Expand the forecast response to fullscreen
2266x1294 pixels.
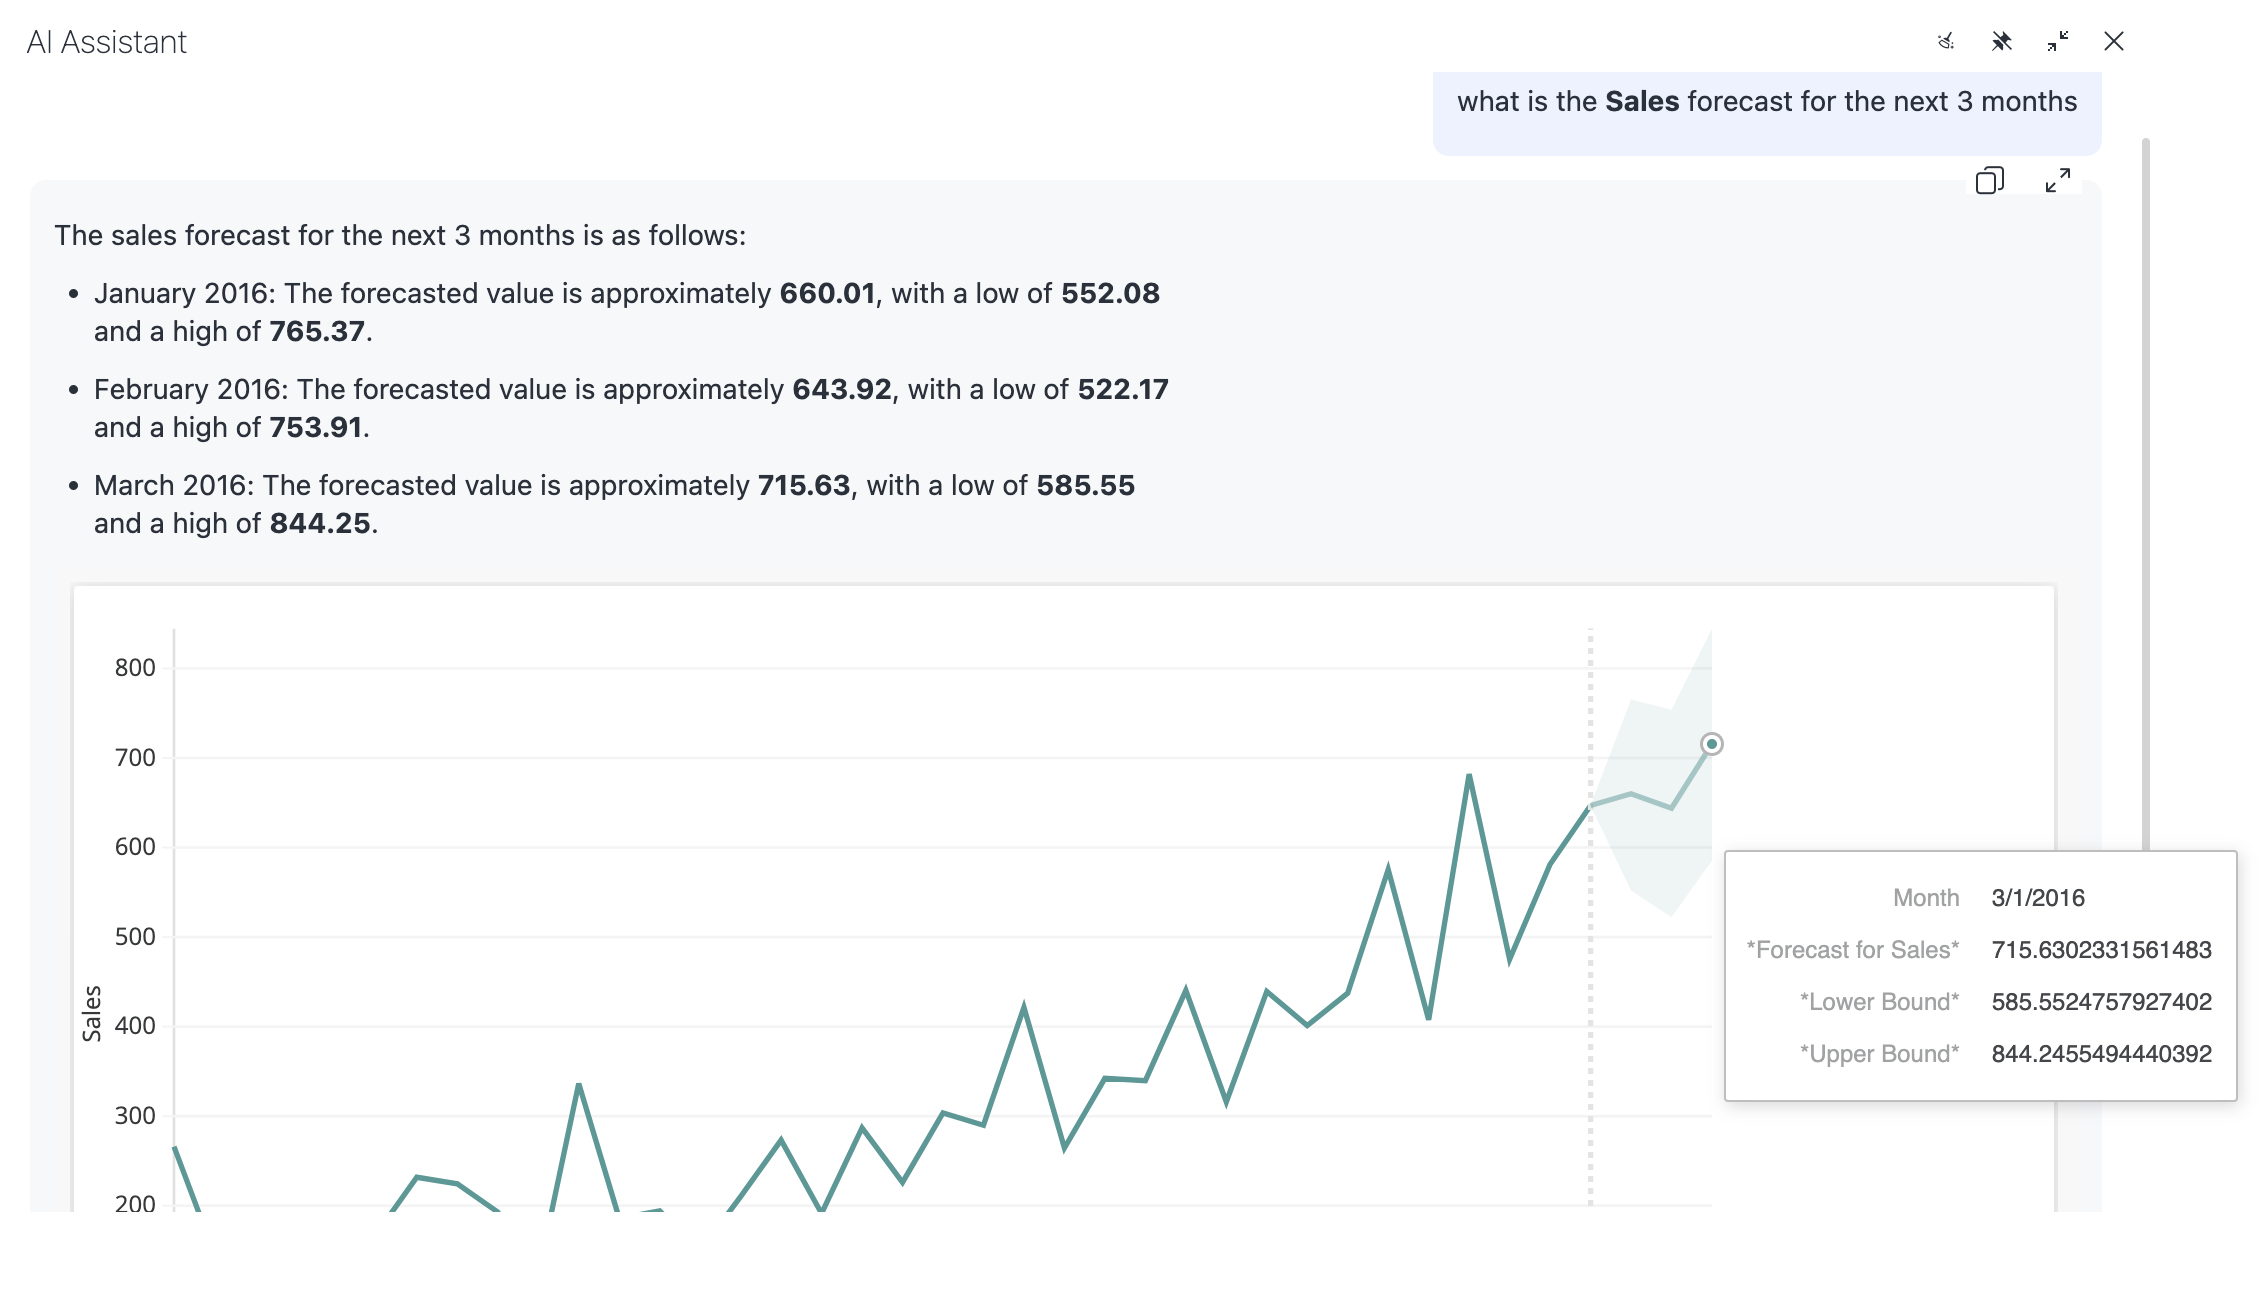2057,181
